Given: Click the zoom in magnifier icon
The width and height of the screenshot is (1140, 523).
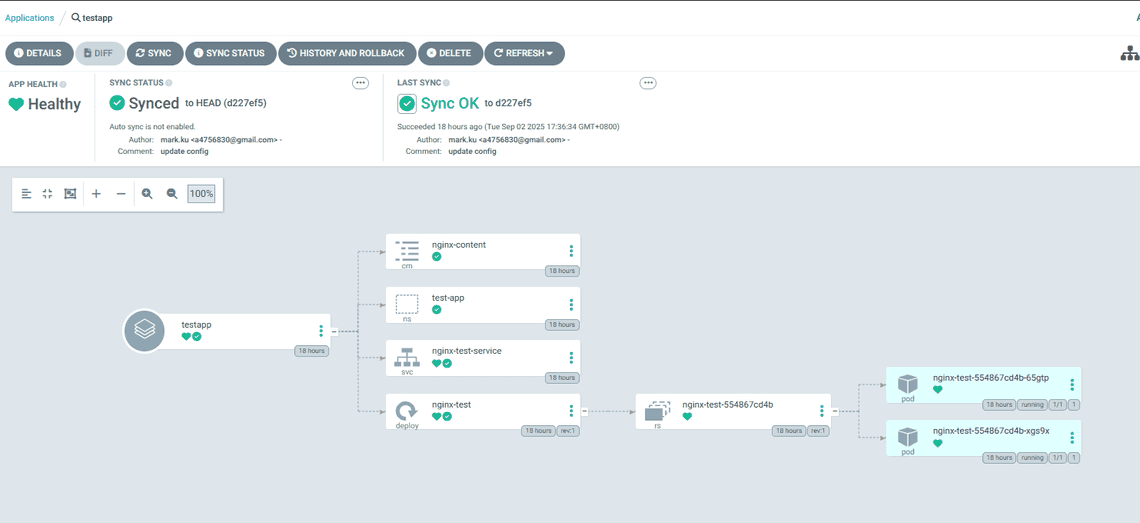Looking at the screenshot, I should pos(147,194).
